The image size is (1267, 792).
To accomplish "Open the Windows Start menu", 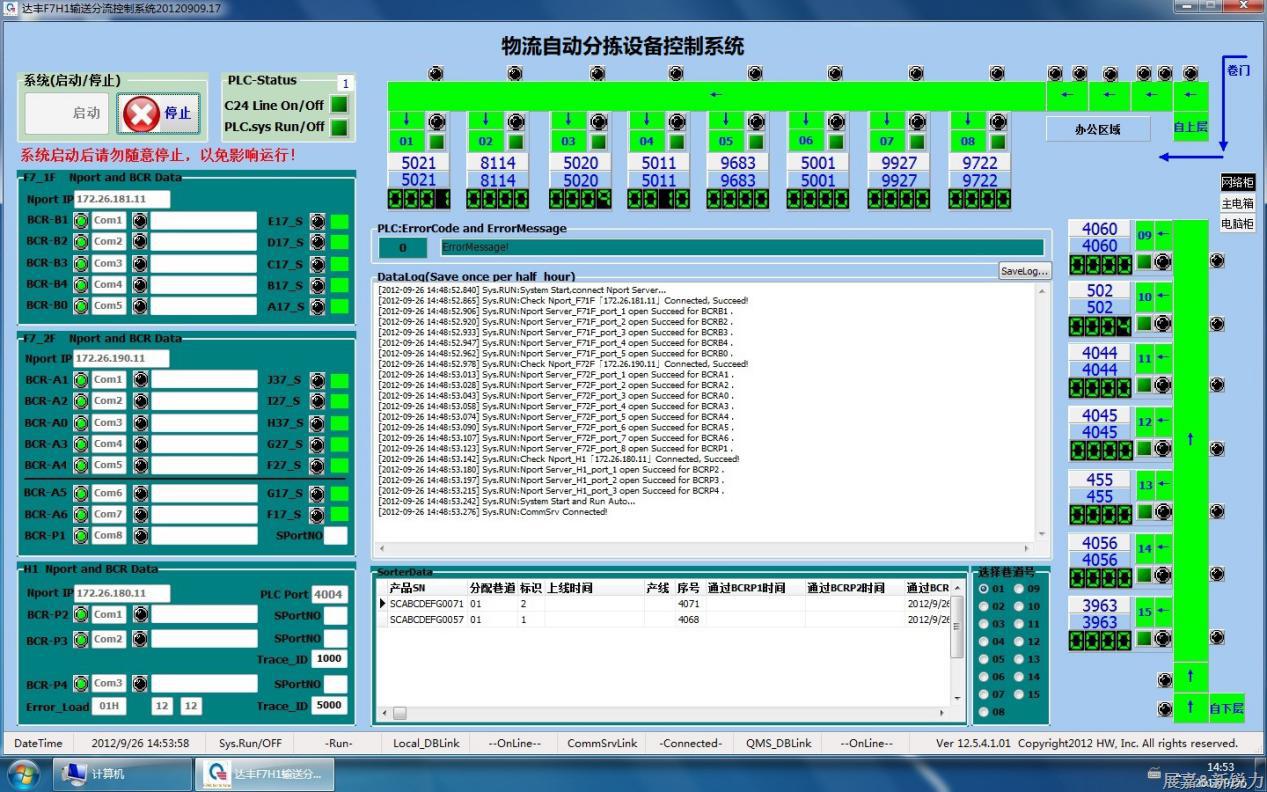I will [23, 774].
